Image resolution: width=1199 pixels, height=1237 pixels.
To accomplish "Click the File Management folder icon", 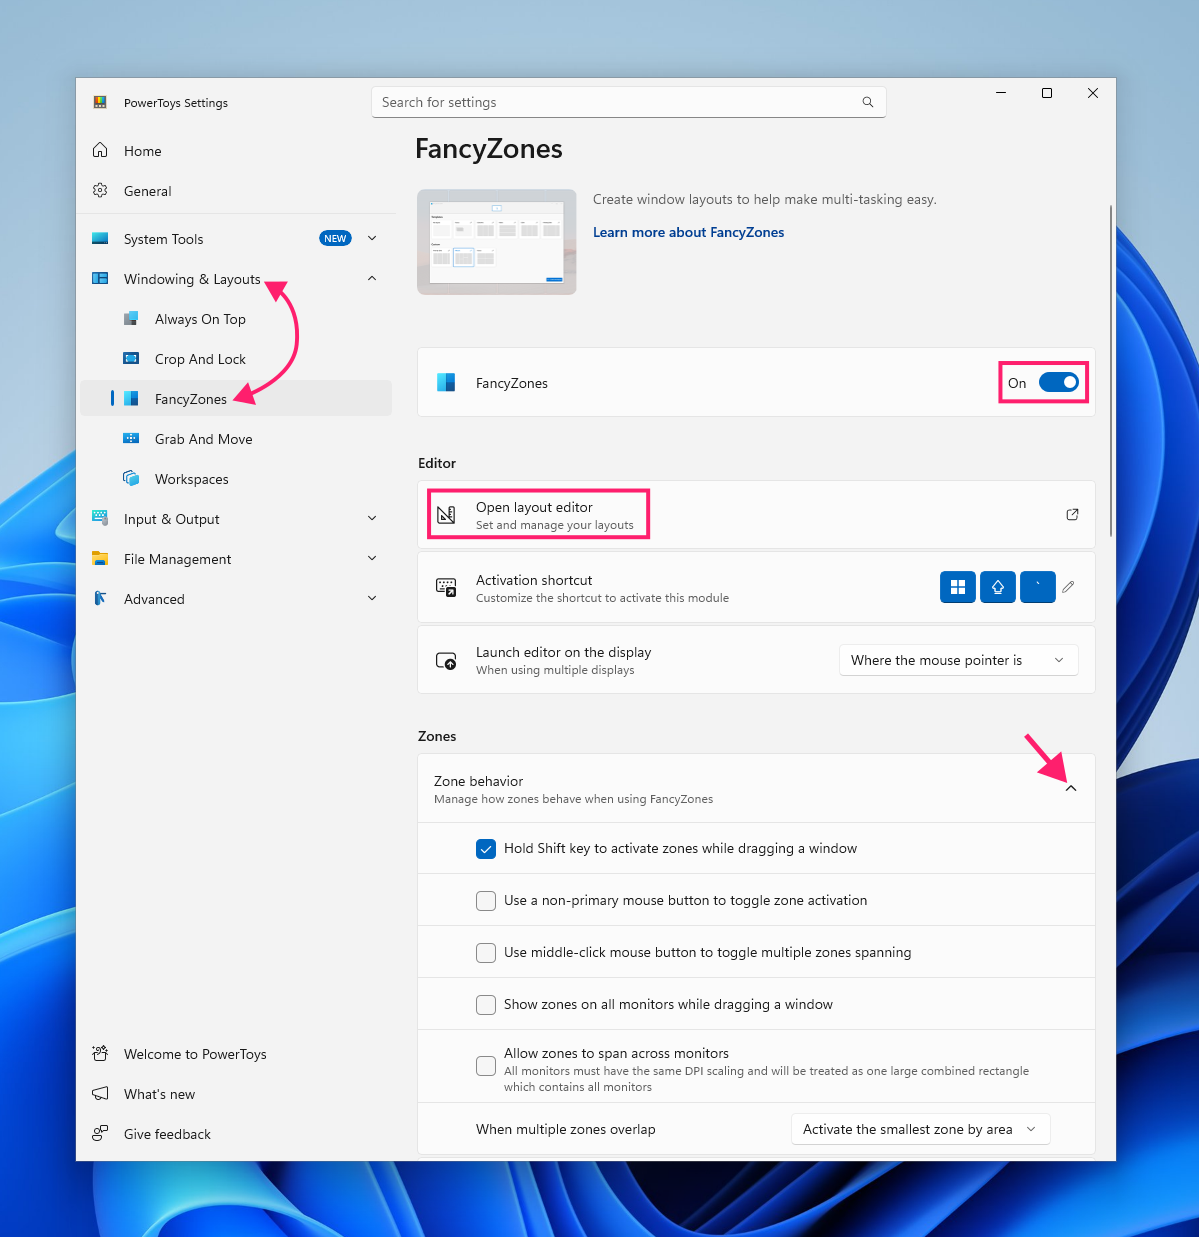I will pyautogui.click(x=100, y=558).
